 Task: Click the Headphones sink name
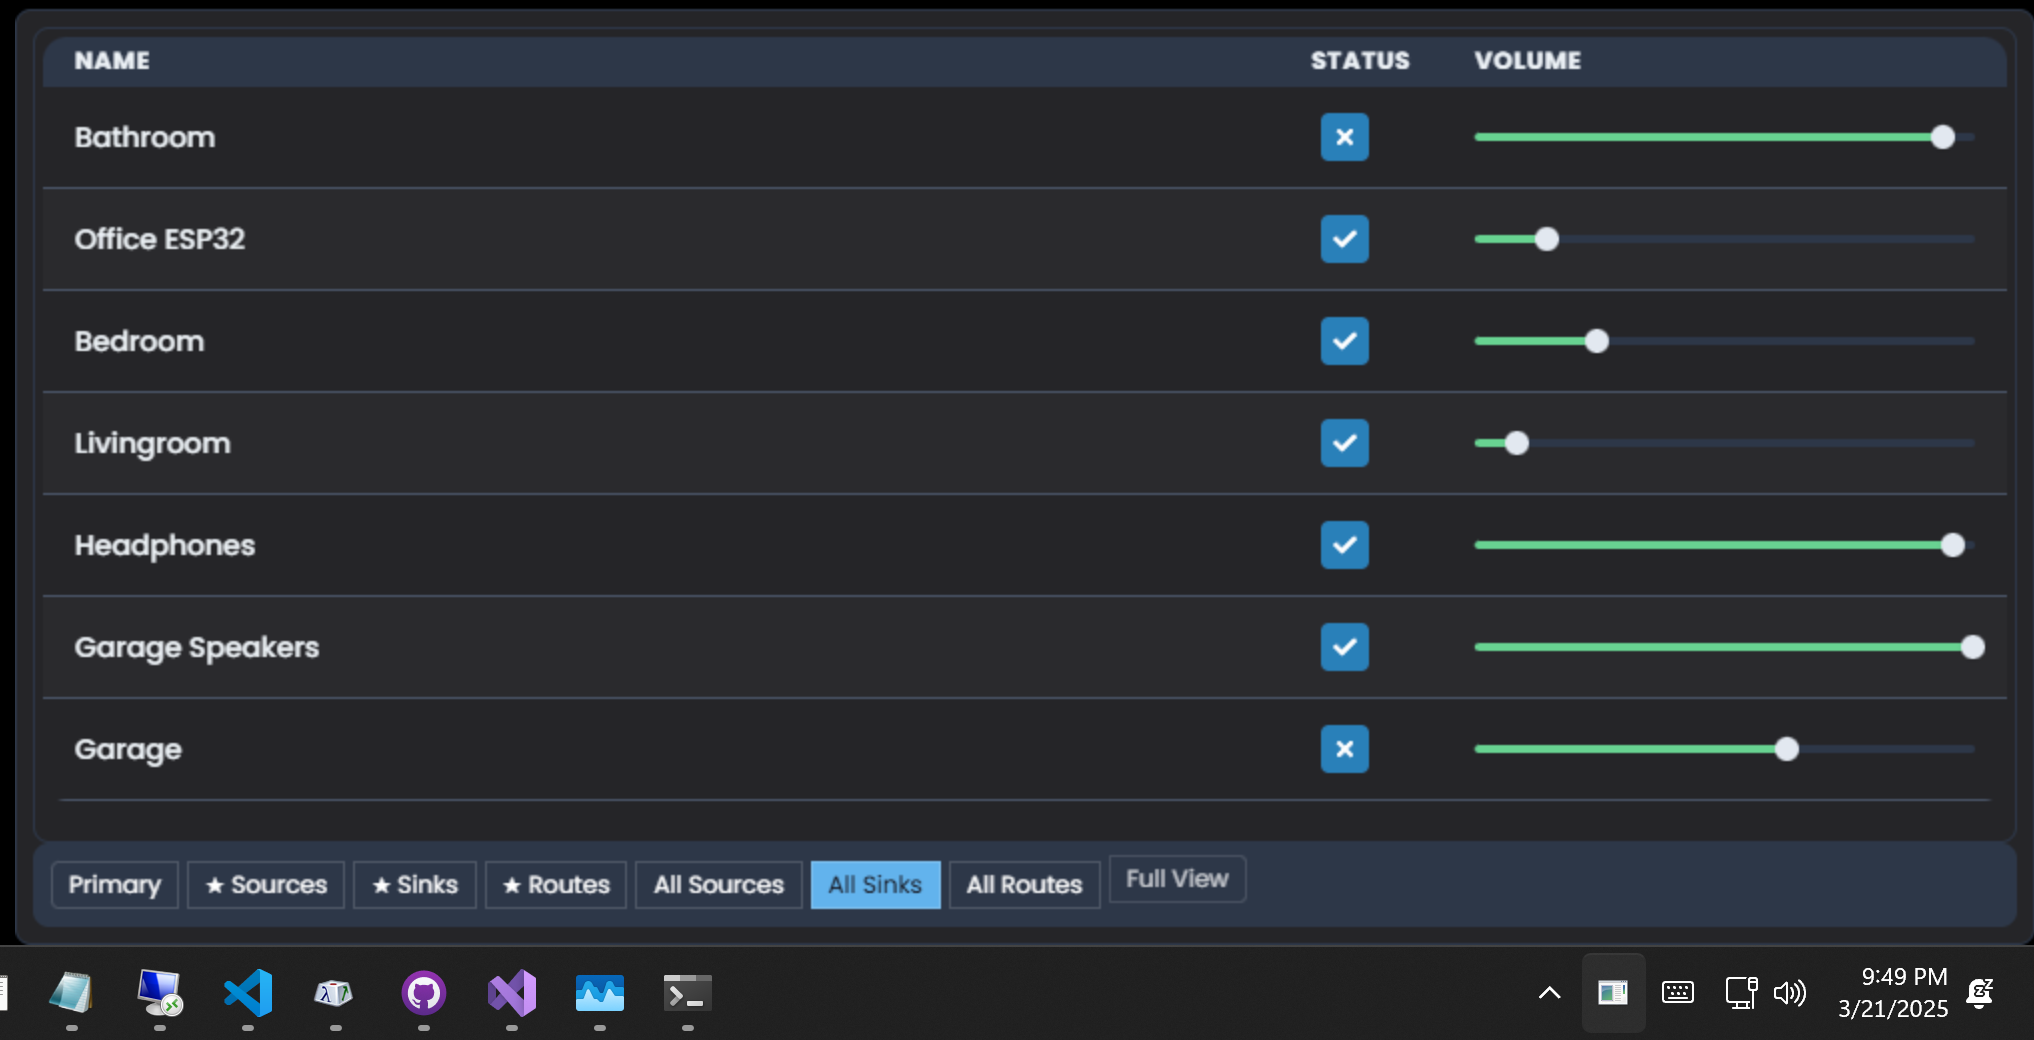(165, 545)
